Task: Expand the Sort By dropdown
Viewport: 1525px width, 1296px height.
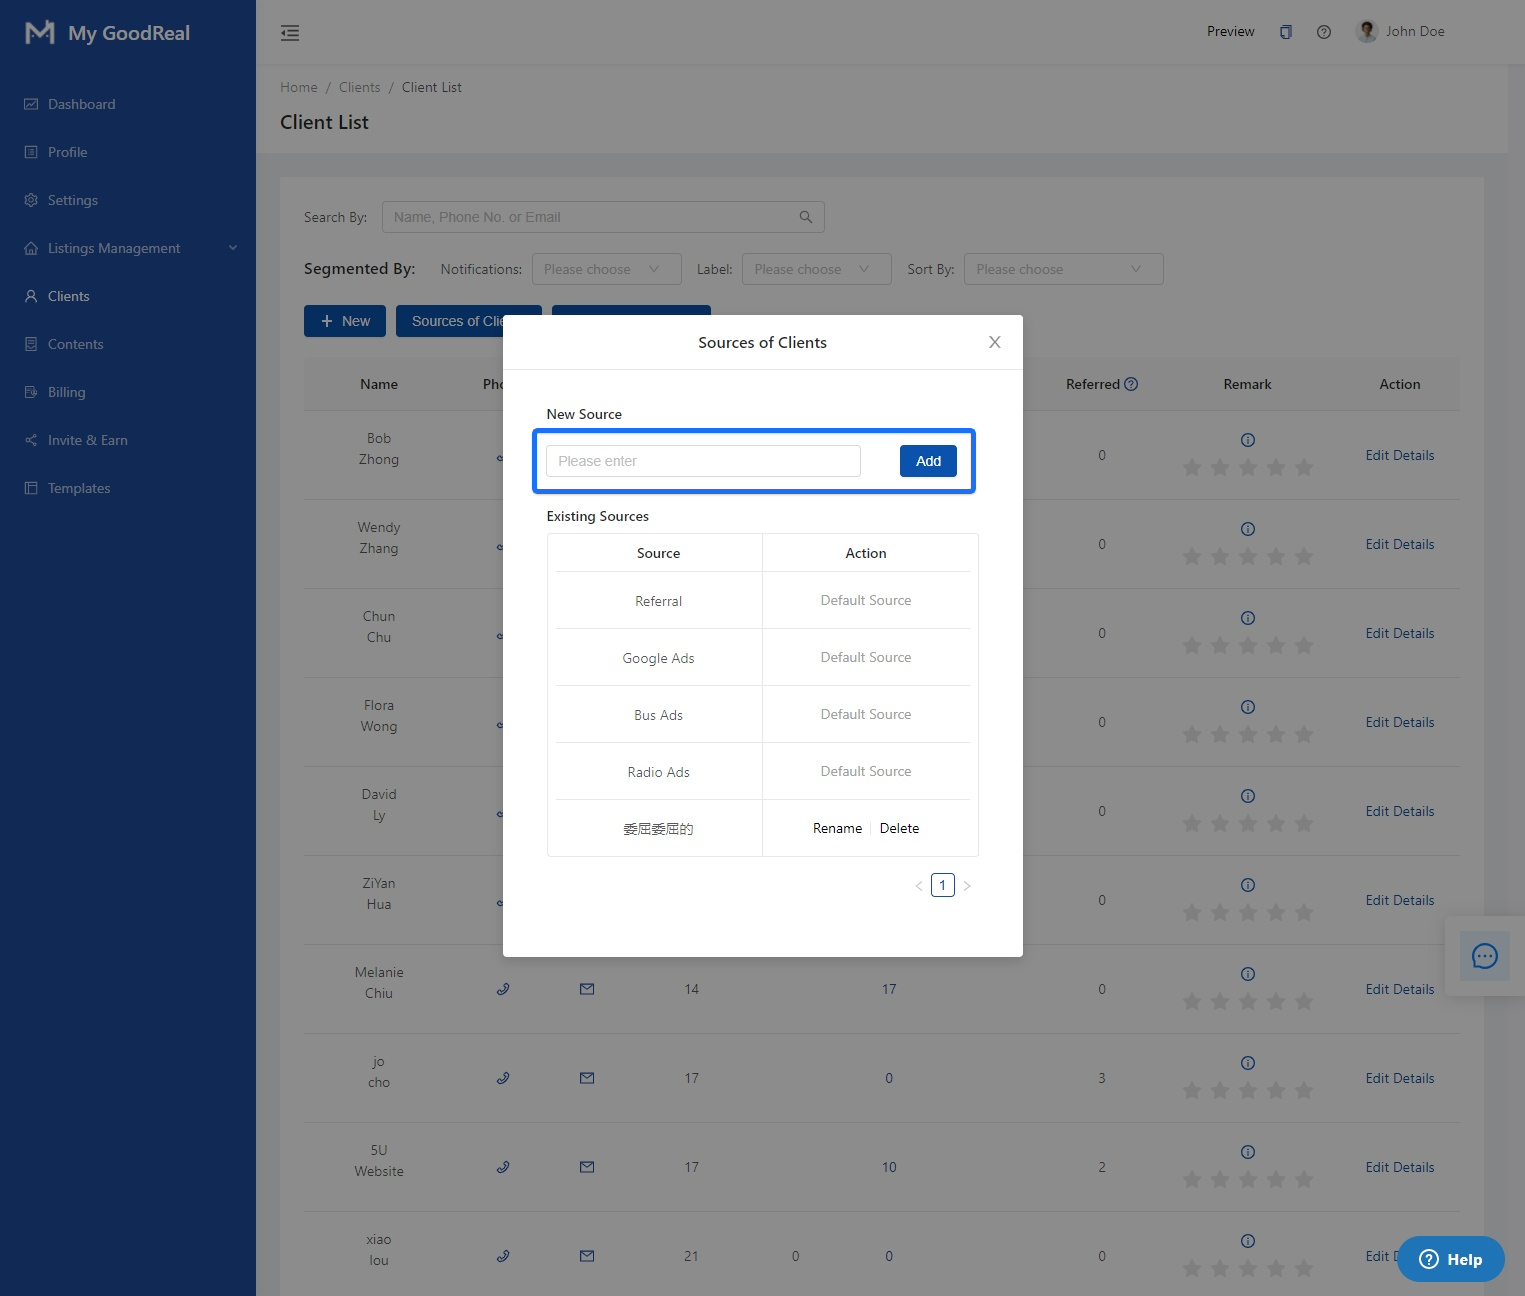Action: pyautogui.click(x=1063, y=269)
